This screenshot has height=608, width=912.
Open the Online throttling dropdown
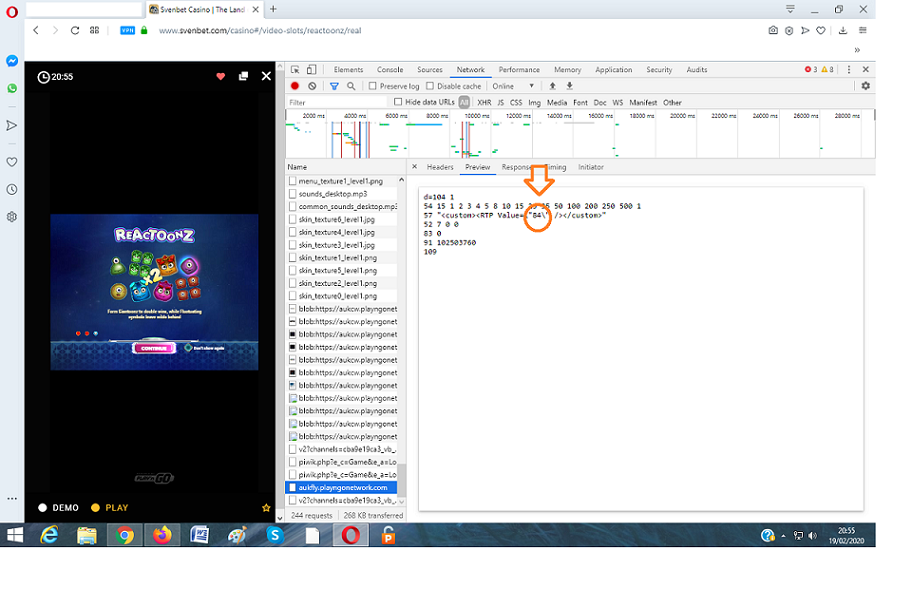515,86
